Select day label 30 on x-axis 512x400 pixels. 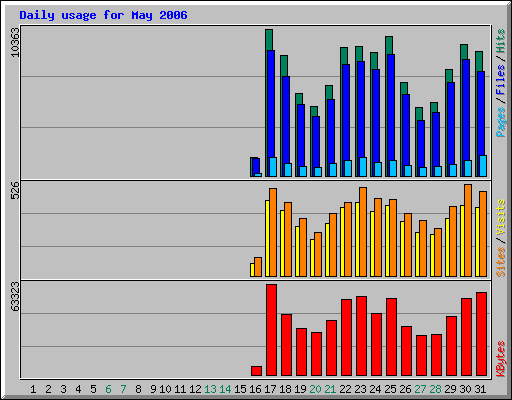[465, 389]
